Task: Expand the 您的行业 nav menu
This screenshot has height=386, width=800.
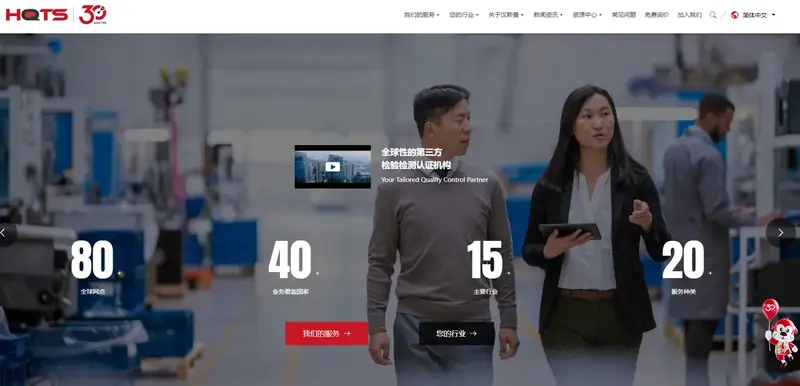Action: (463, 15)
